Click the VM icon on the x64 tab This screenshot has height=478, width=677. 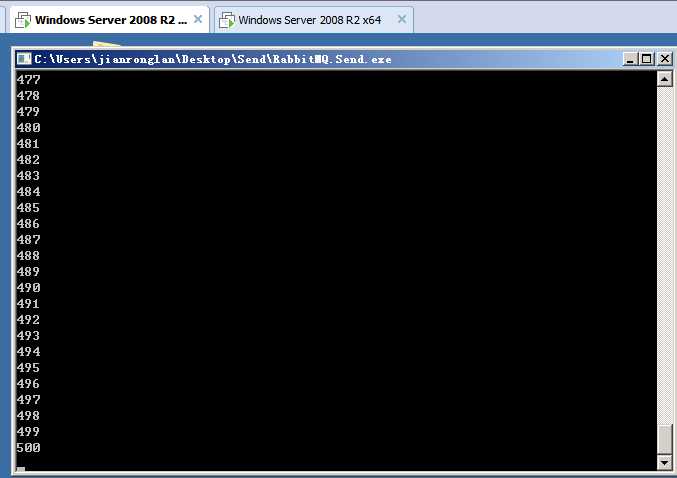(x=227, y=20)
